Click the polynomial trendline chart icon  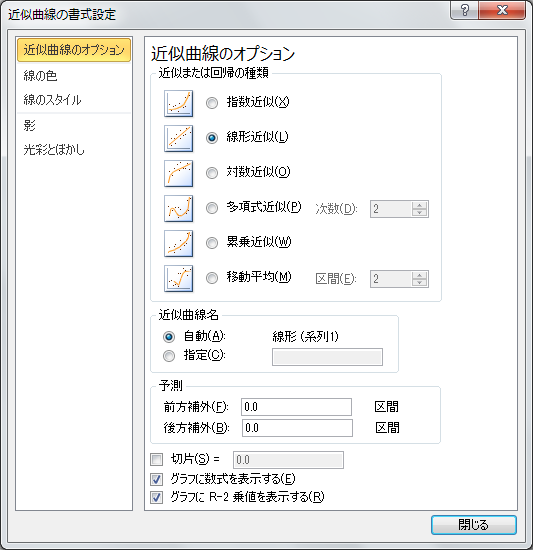coord(178,209)
